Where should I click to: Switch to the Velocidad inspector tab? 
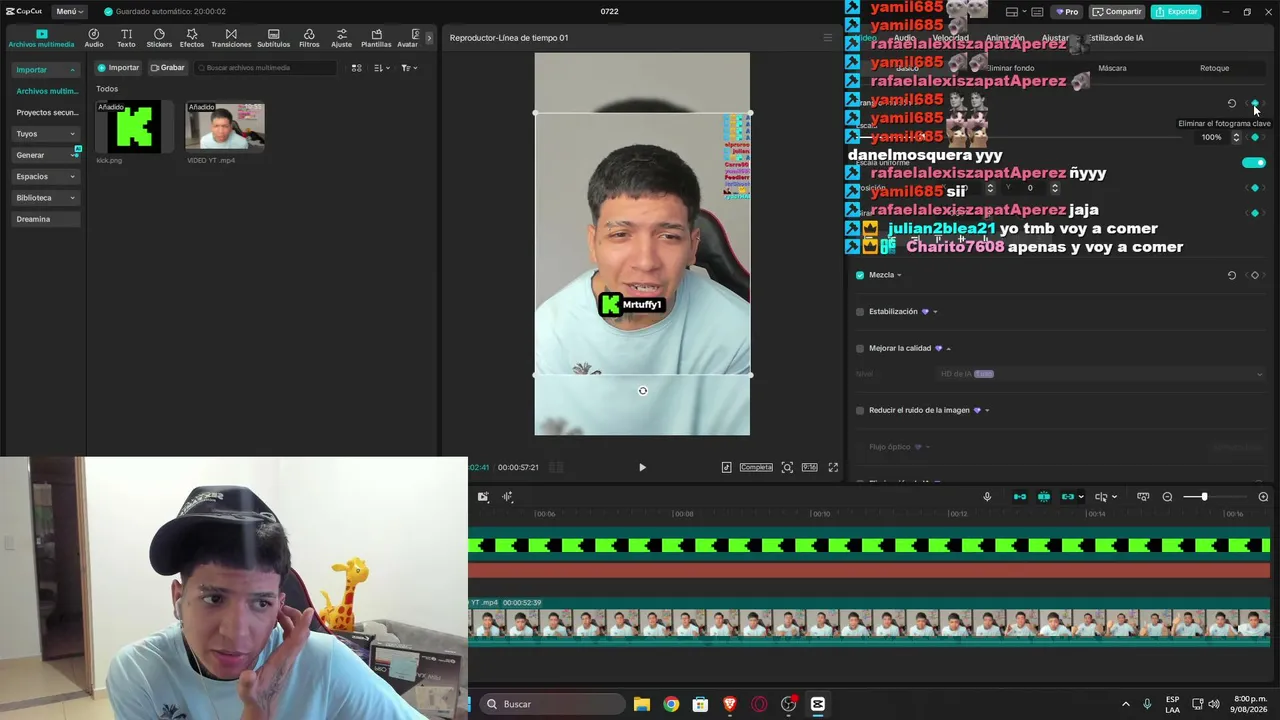coord(950,38)
